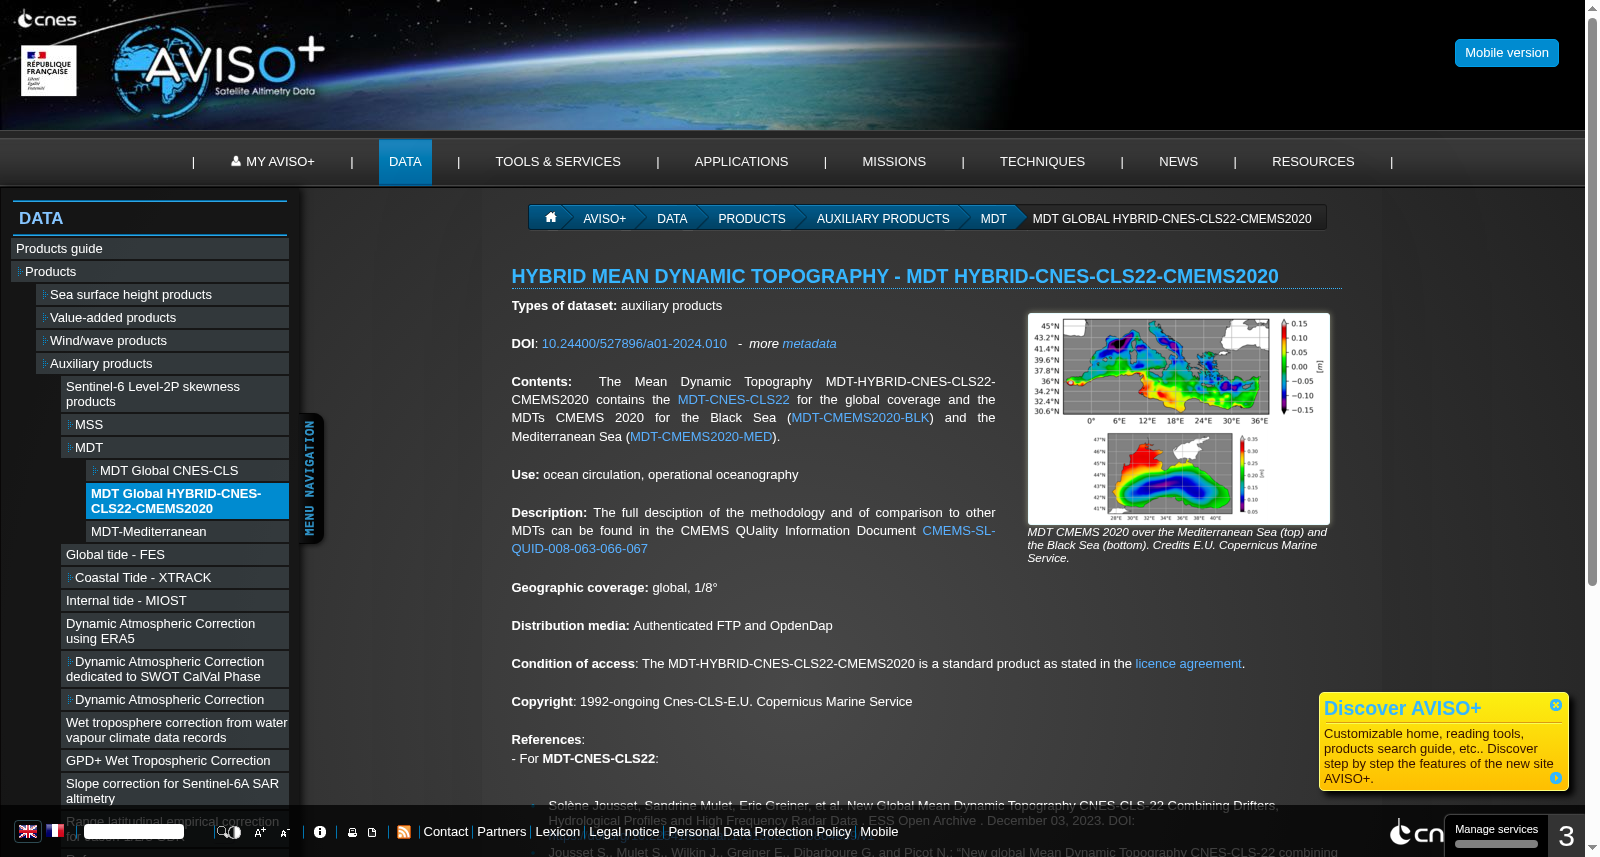
Task: Switch site language to French flag
Action: tap(55, 831)
